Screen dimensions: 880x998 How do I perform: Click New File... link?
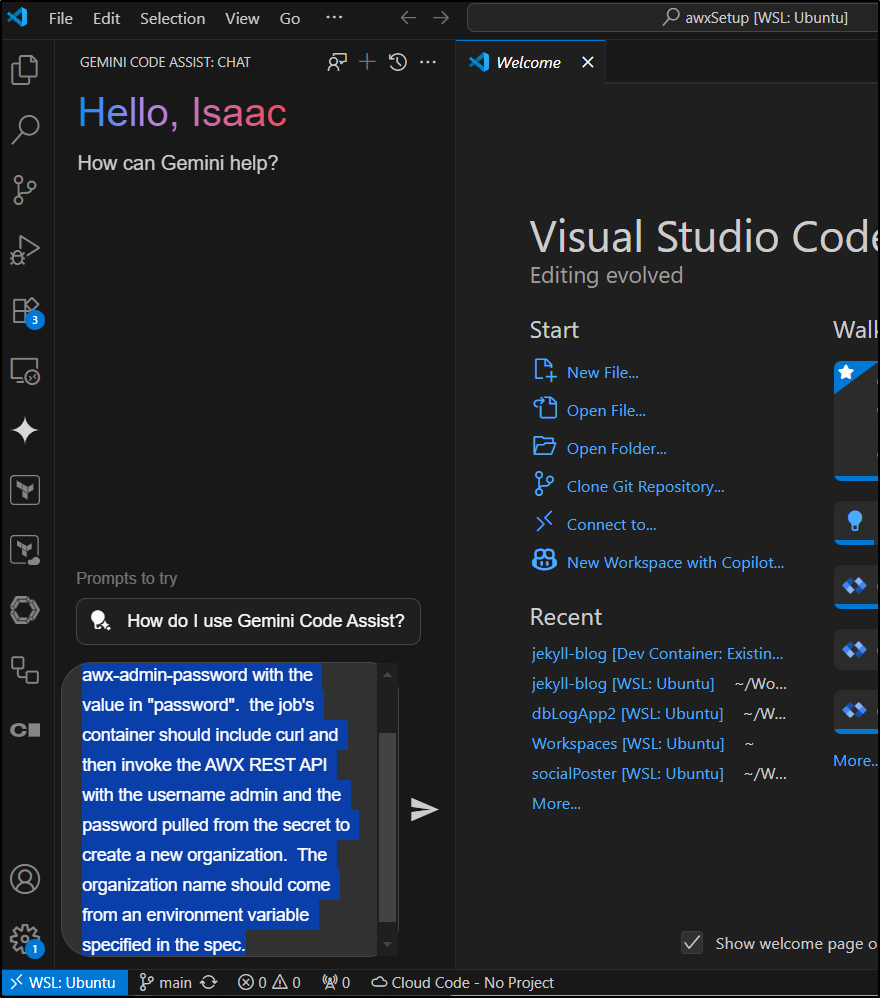603,372
